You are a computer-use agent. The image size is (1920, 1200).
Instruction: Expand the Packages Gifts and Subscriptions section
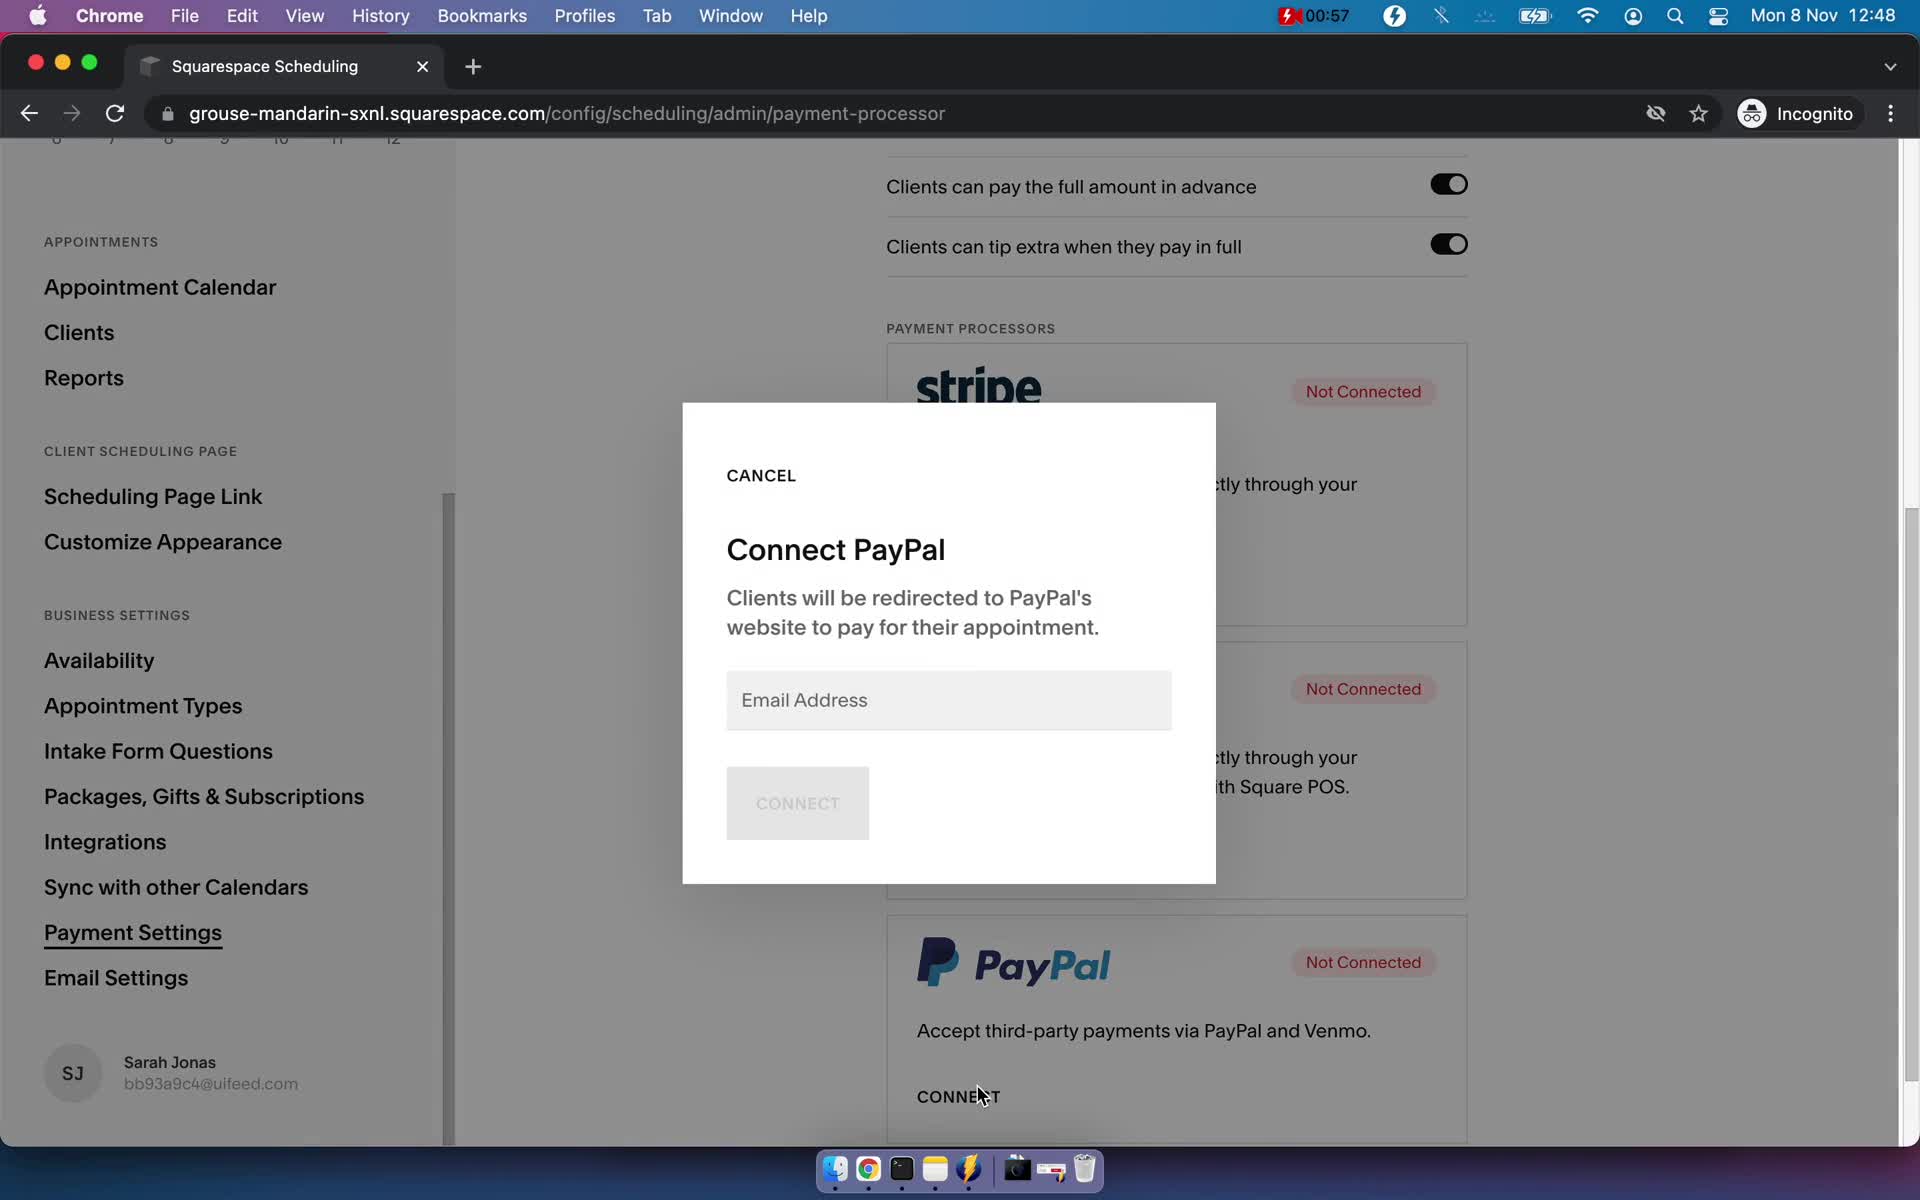click(203, 796)
